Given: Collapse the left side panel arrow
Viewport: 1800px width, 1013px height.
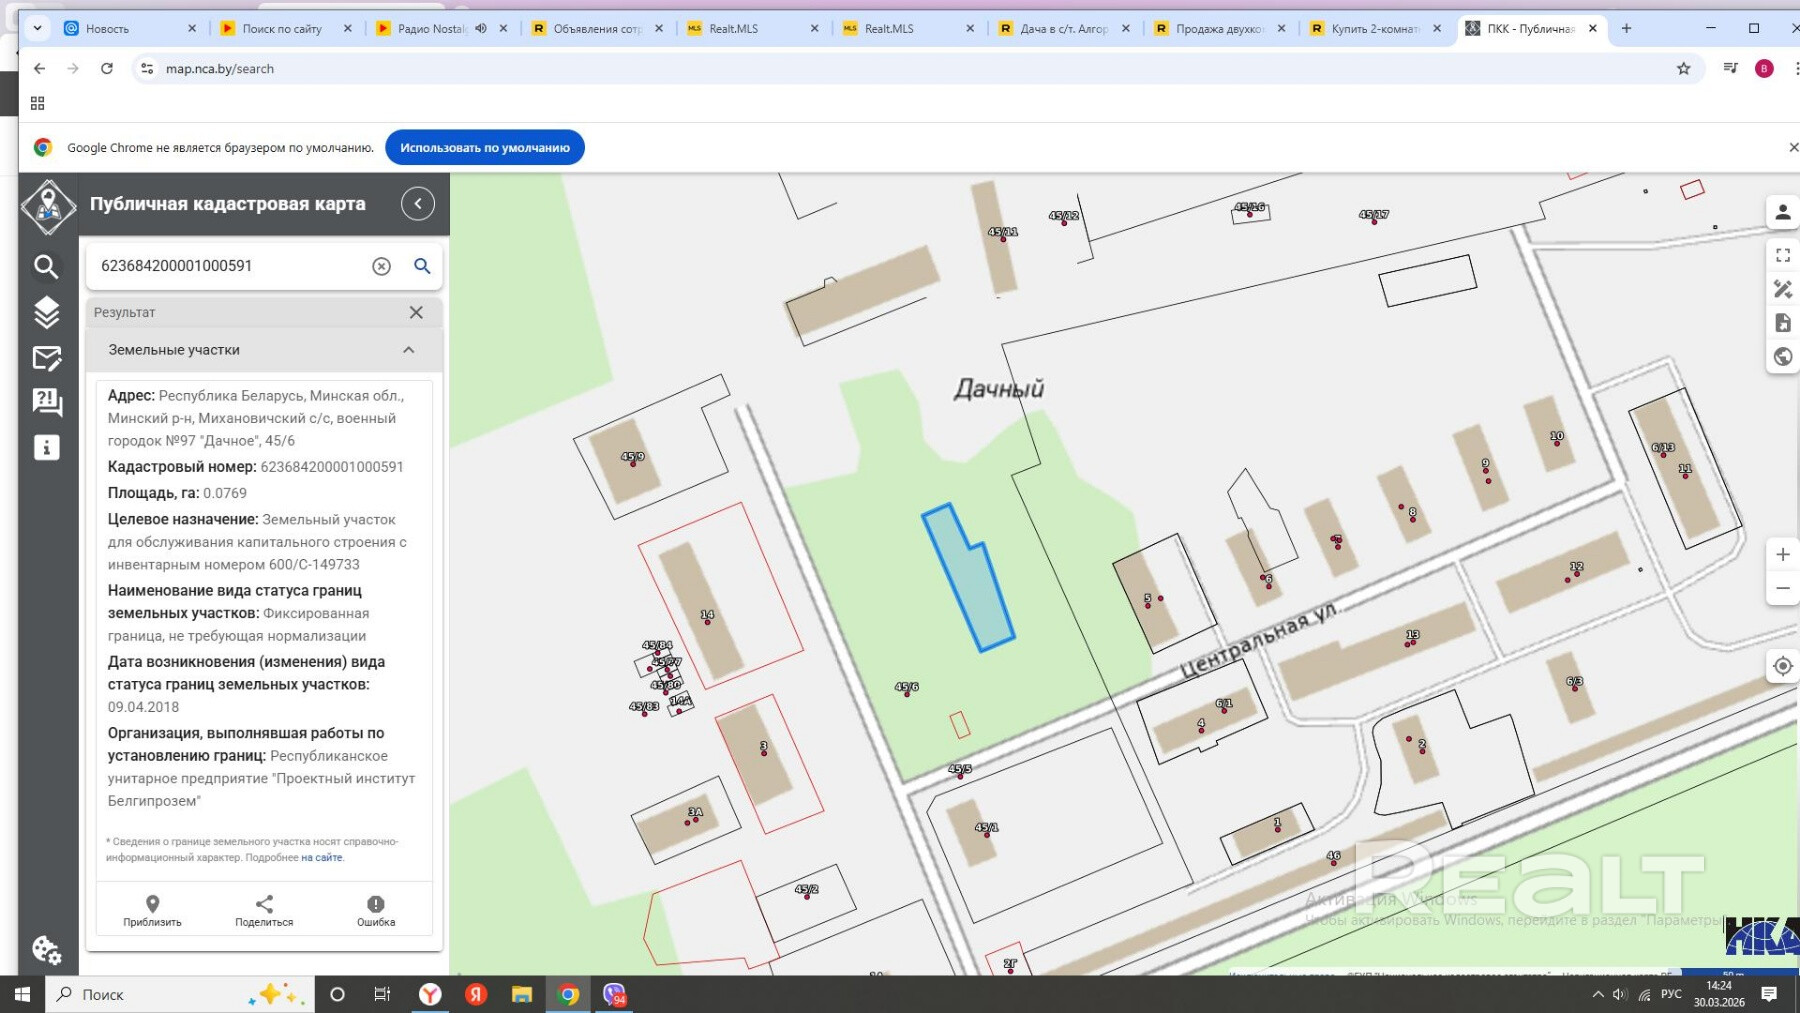Looking at the screenshot, I should [x=418, y=204].
